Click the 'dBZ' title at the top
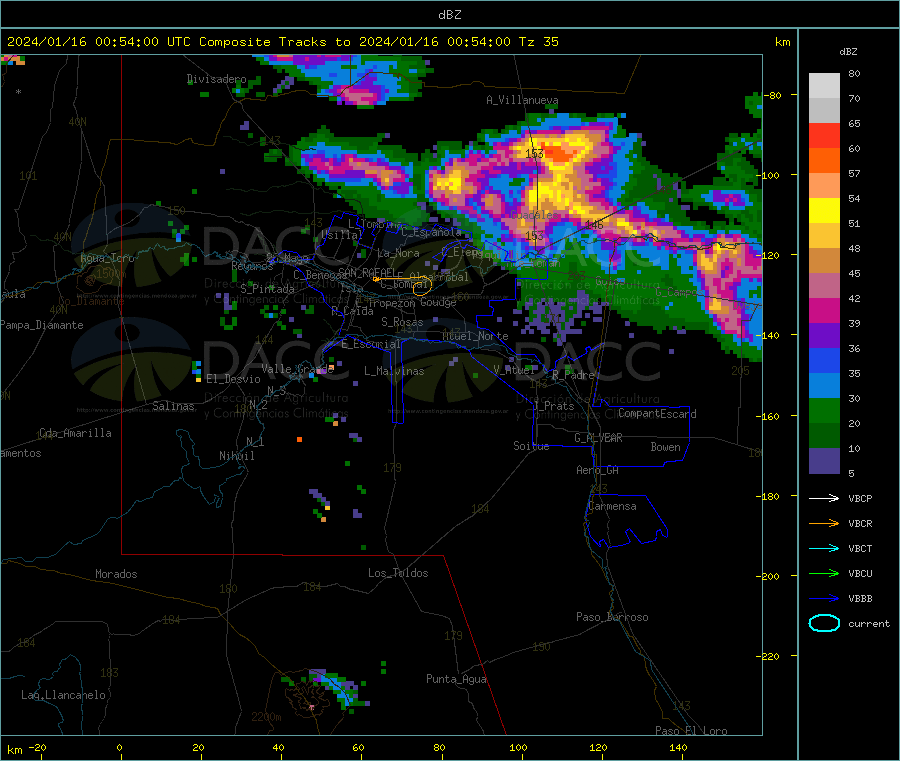The height and width of the screenshot is (761, 900). click(449, 15)
